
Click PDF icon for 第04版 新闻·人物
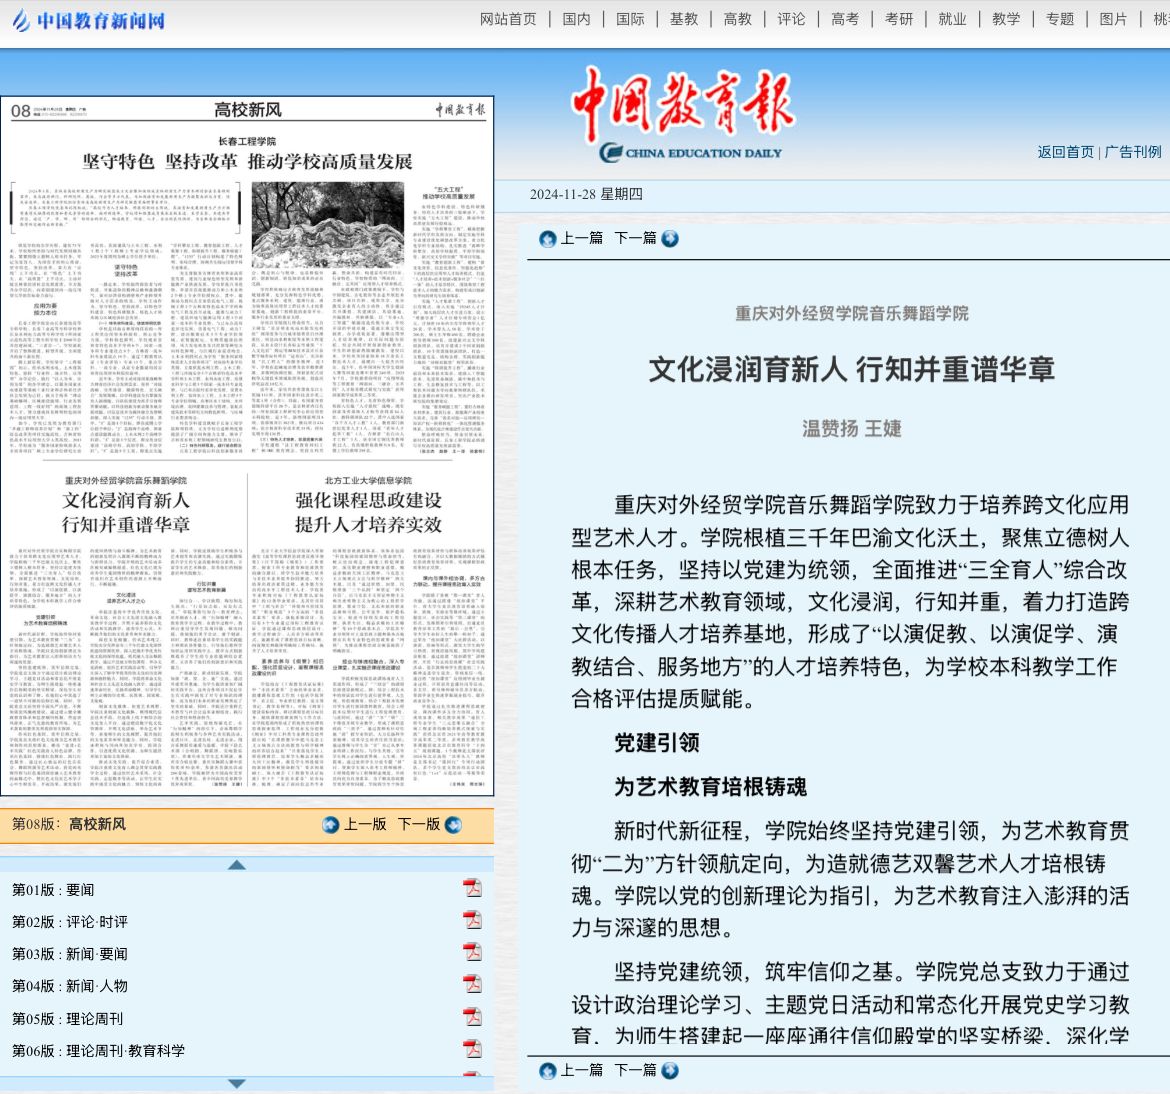point(471,985)
